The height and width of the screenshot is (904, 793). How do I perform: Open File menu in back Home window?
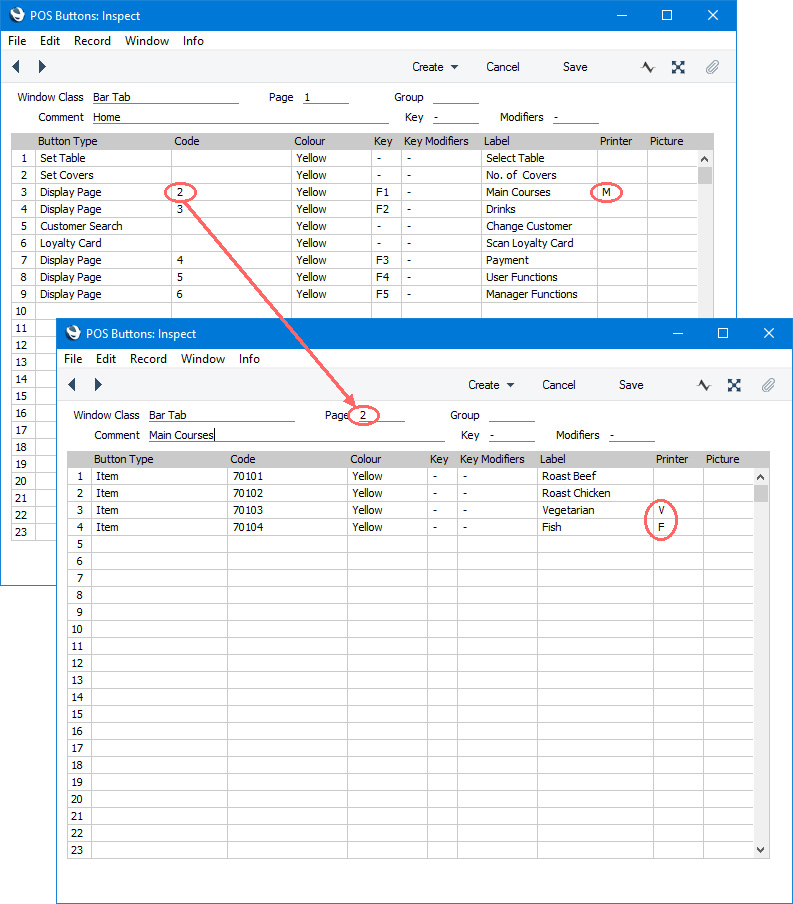[x=17, y=41]
